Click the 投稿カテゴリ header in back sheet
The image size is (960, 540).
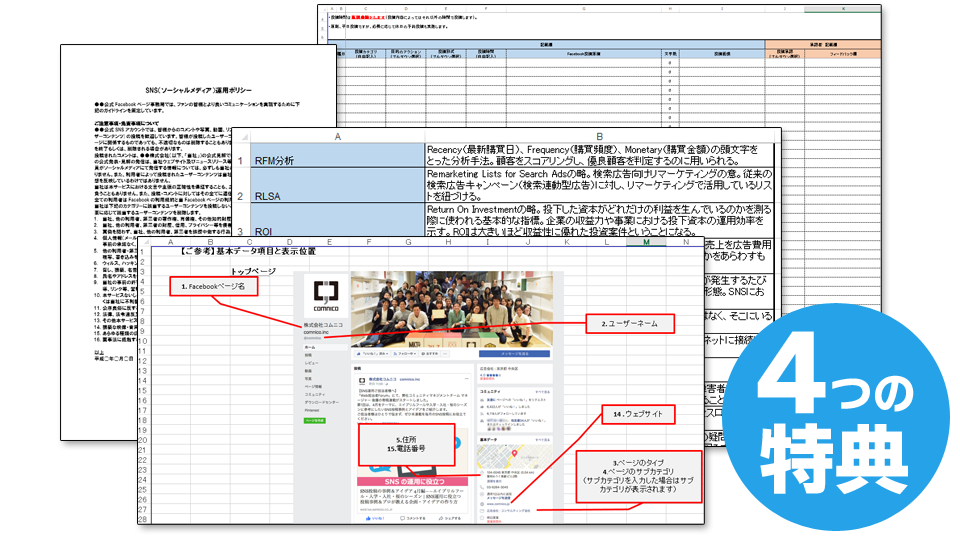(366, 54)
